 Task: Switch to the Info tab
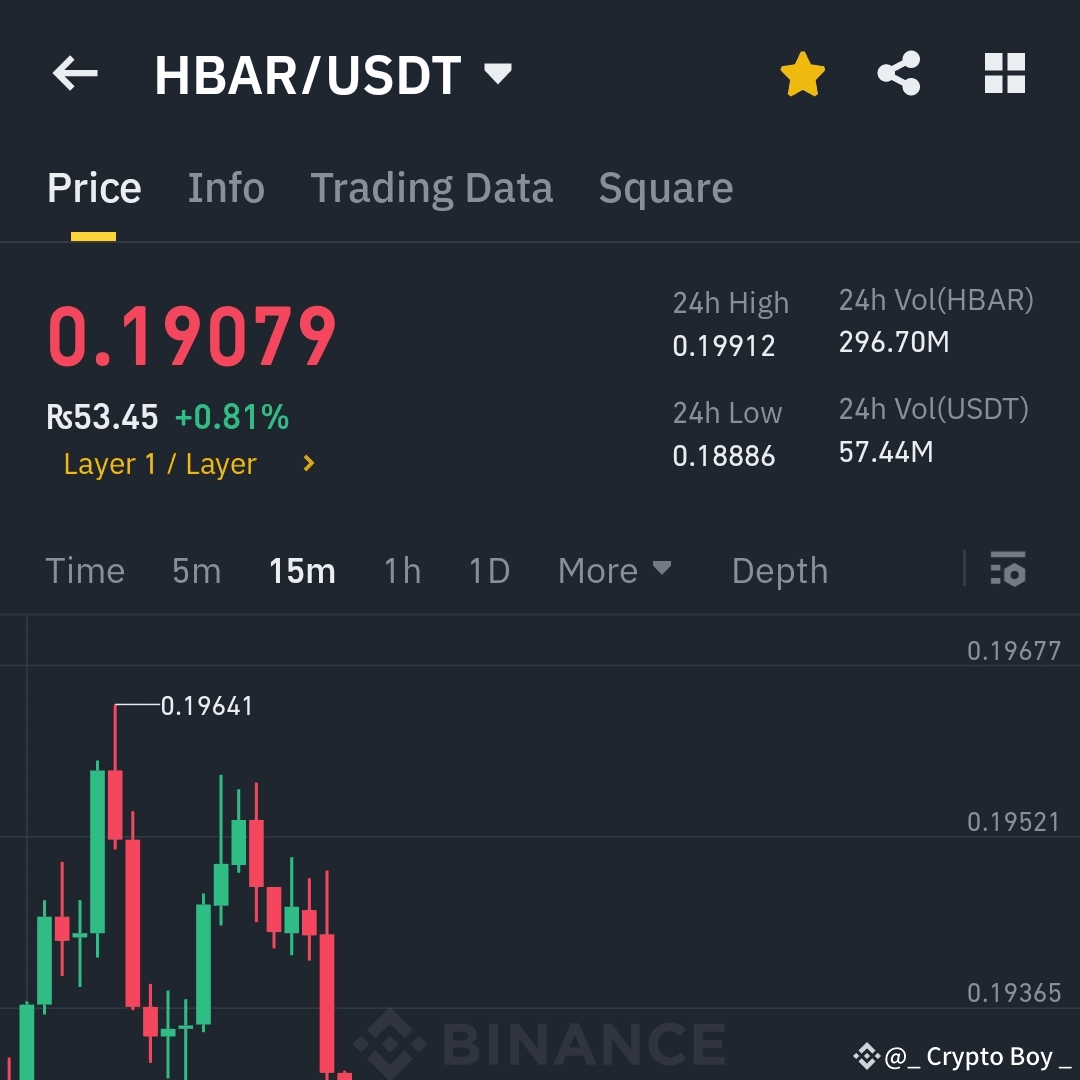(226, 188)
